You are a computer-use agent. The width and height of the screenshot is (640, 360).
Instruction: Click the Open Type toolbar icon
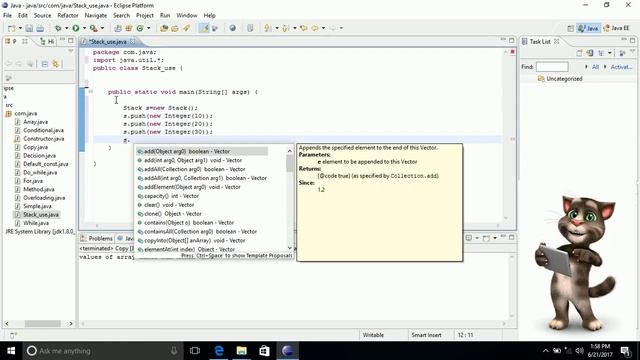[164, 28]
